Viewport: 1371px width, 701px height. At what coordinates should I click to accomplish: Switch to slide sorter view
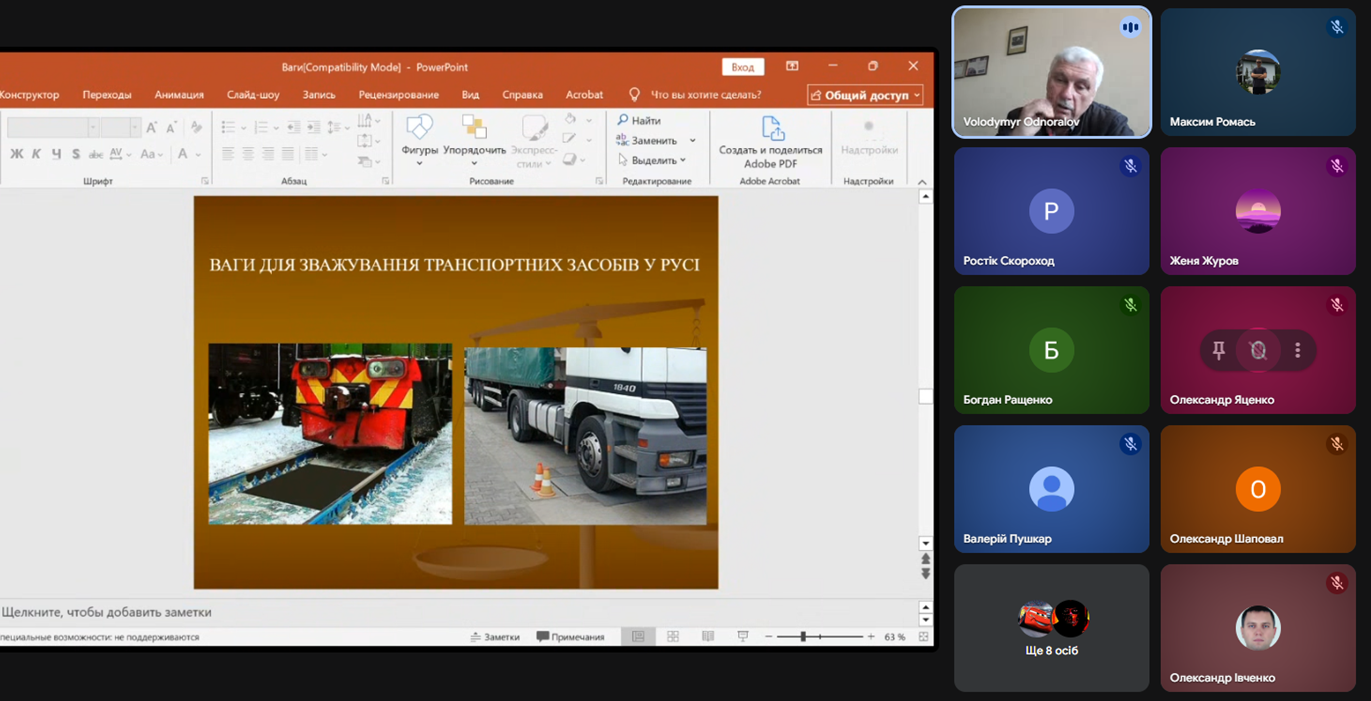point(673,637)
